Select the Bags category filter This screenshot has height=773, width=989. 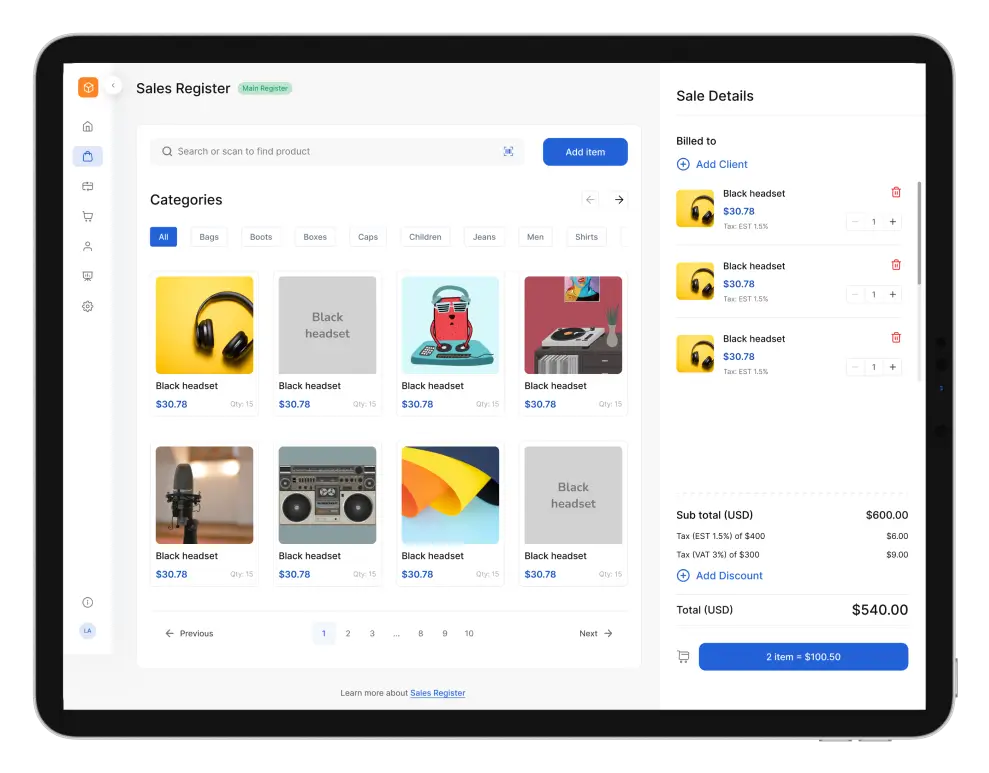pos(209,237)
